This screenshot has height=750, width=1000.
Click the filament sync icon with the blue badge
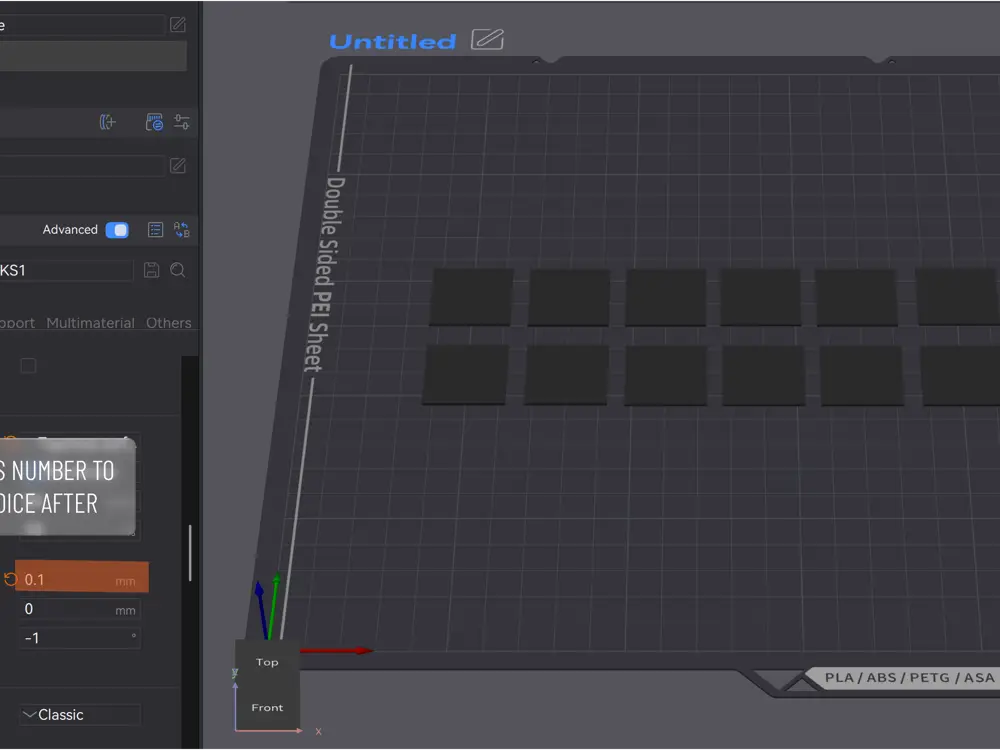154,122
